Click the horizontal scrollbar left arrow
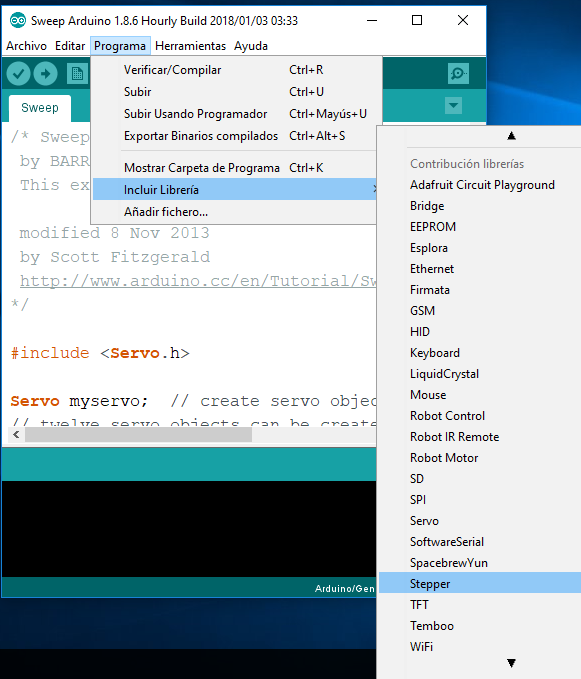The width and height of the screenshot is (581, 679). [x=16, y=435]
